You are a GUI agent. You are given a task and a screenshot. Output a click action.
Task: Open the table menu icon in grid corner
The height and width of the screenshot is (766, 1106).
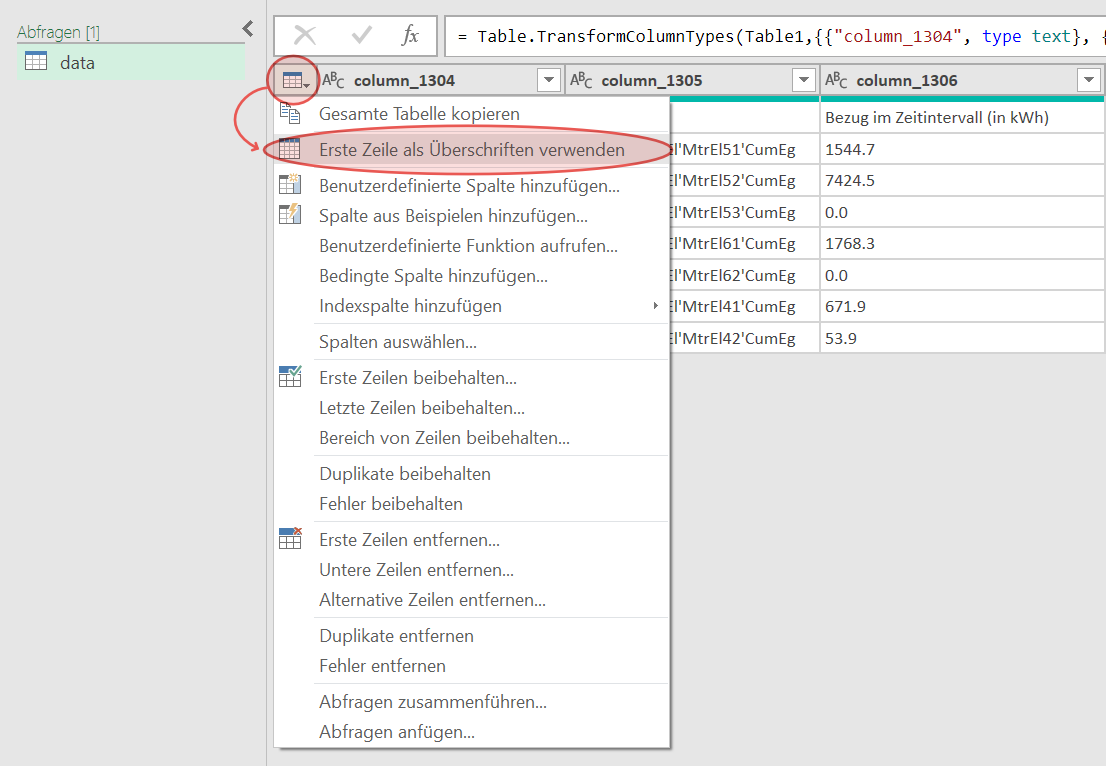(x=295, y=80)
